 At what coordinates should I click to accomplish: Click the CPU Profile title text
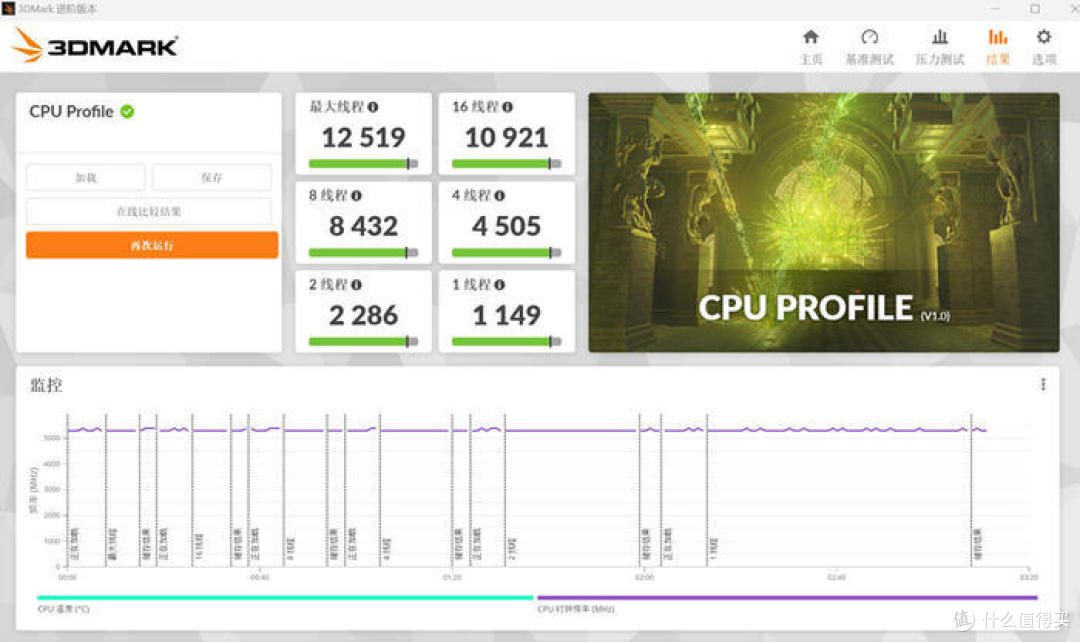(71, 112)
